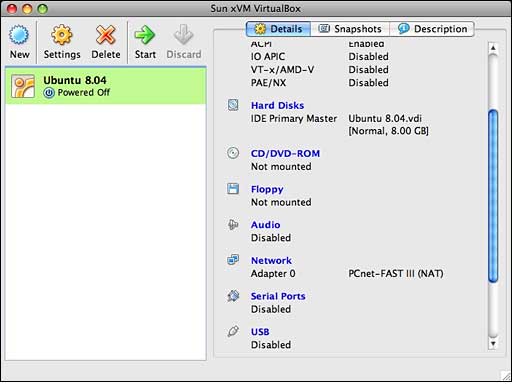Click the Serial Ports icon
The width and height of the screenshot is (512, 384).
[233, 296]
